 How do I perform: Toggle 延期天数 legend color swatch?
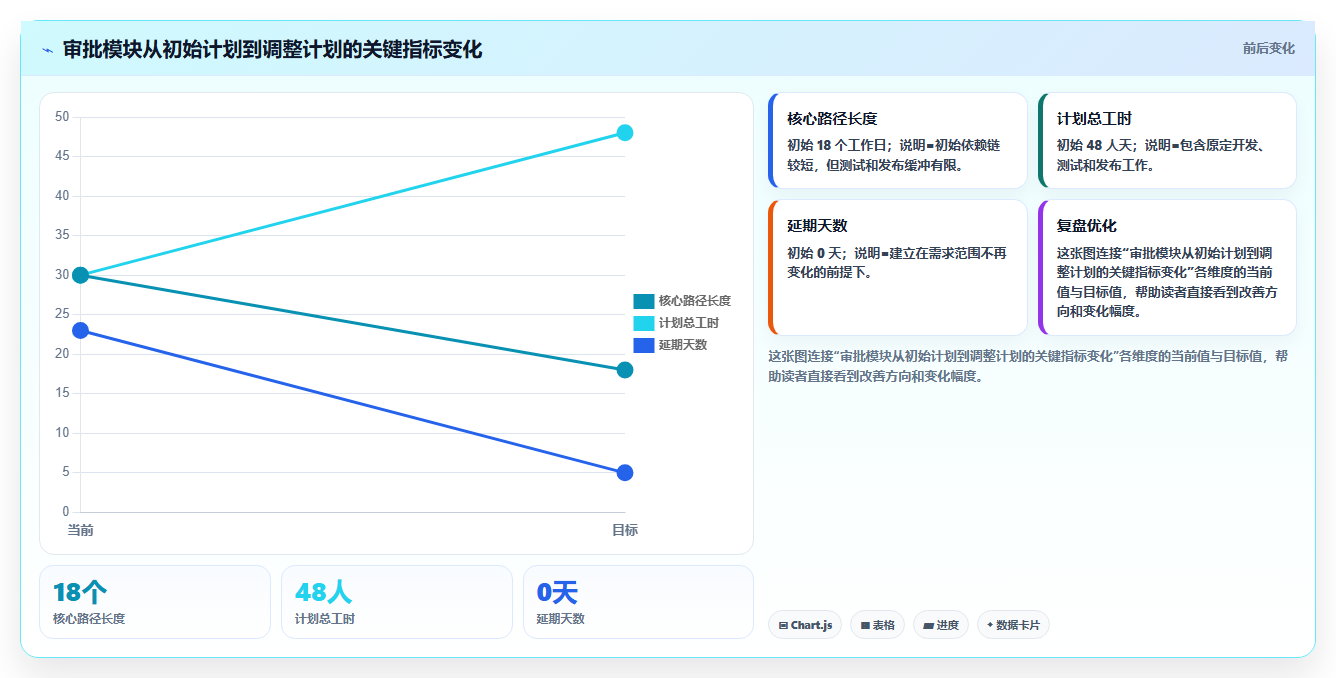pyautogui.click(x=644, y=345)
